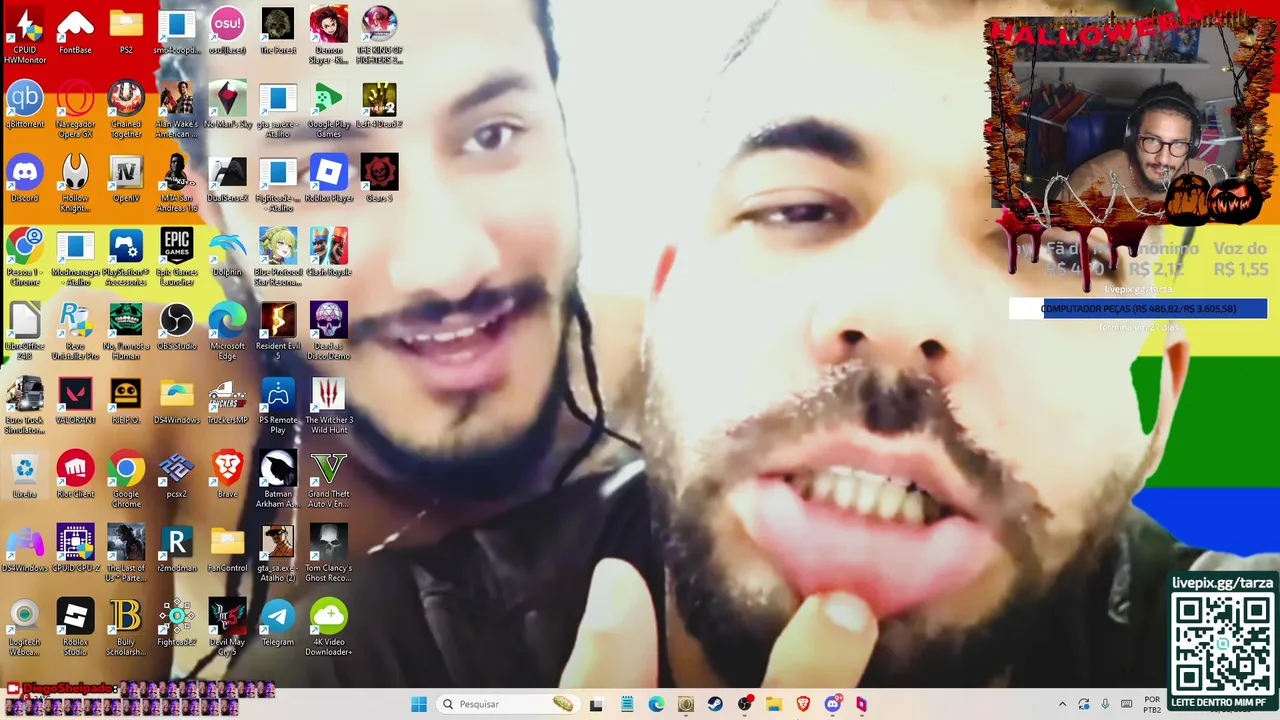The width and height of the screenshot is (1280, 720).
Task: Launch Tom Clancy's Ghost Recon shortcut
Action: [x=328, y=553]
